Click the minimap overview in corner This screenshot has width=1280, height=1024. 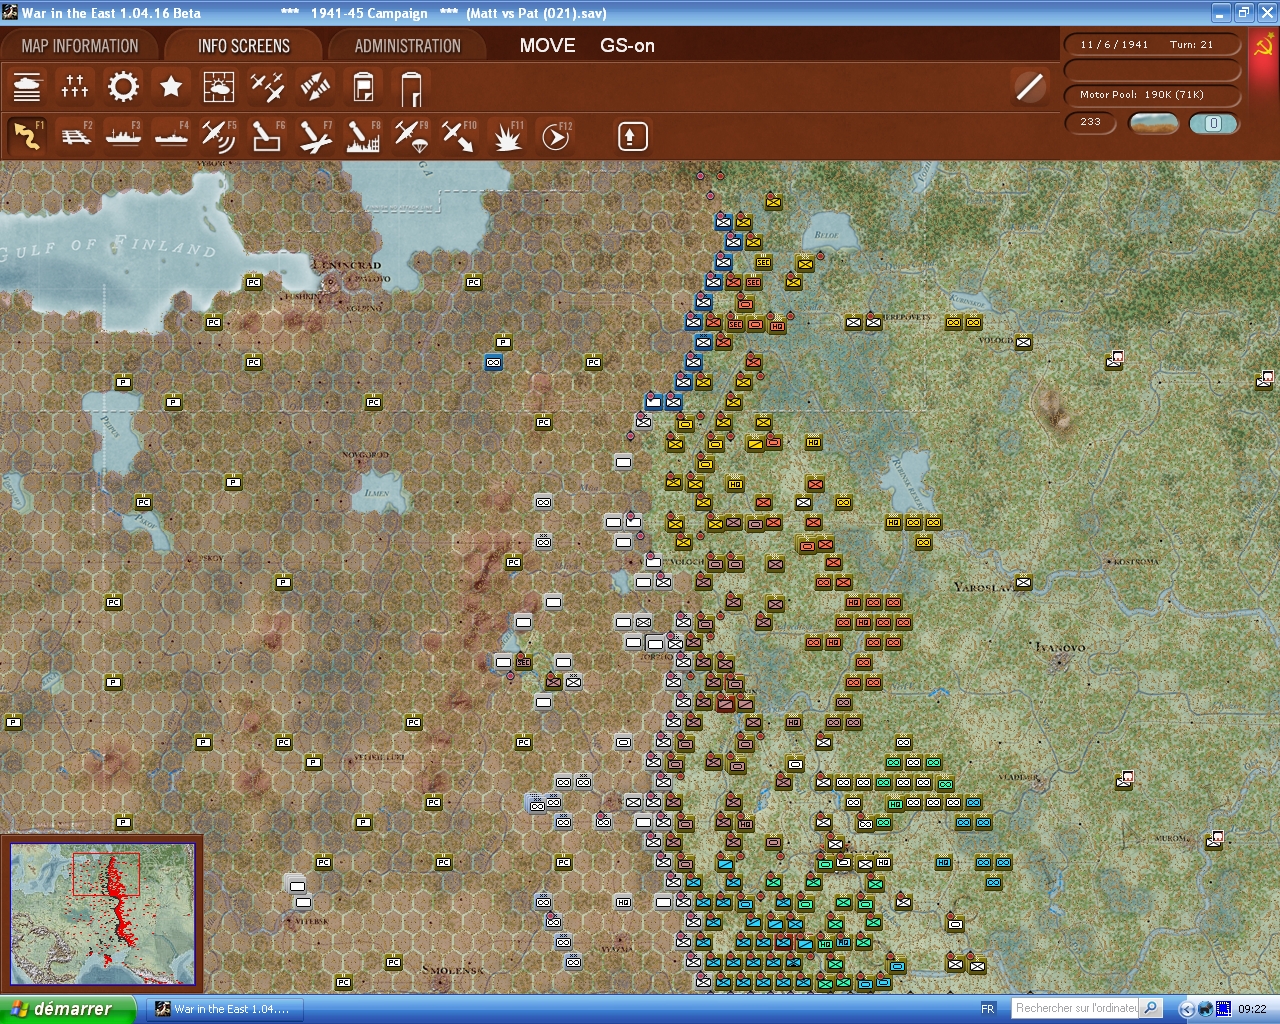click(x=102, y=914)
